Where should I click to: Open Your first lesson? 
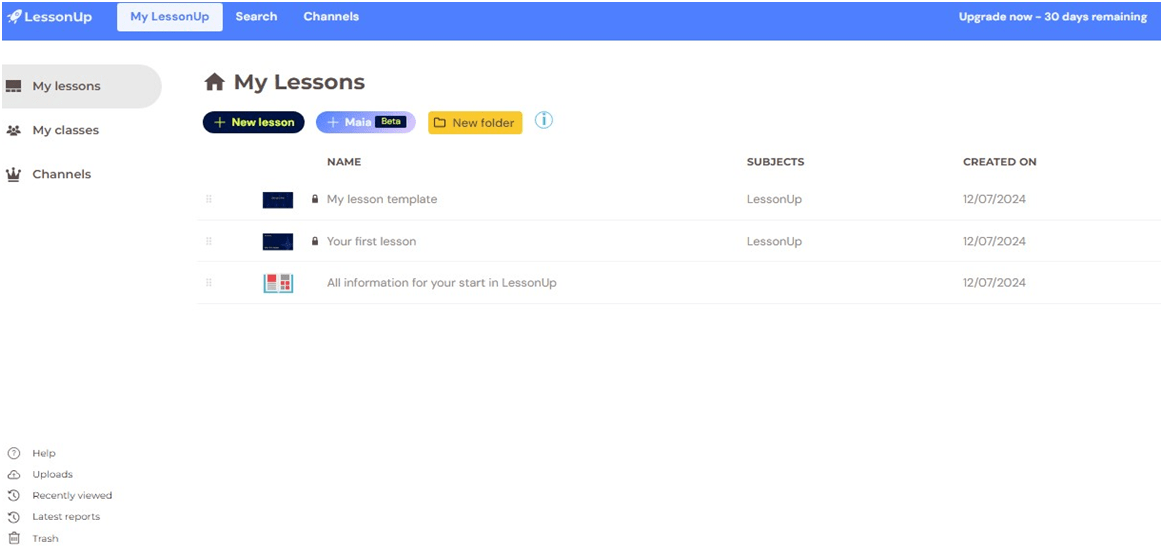coord(372,241)
